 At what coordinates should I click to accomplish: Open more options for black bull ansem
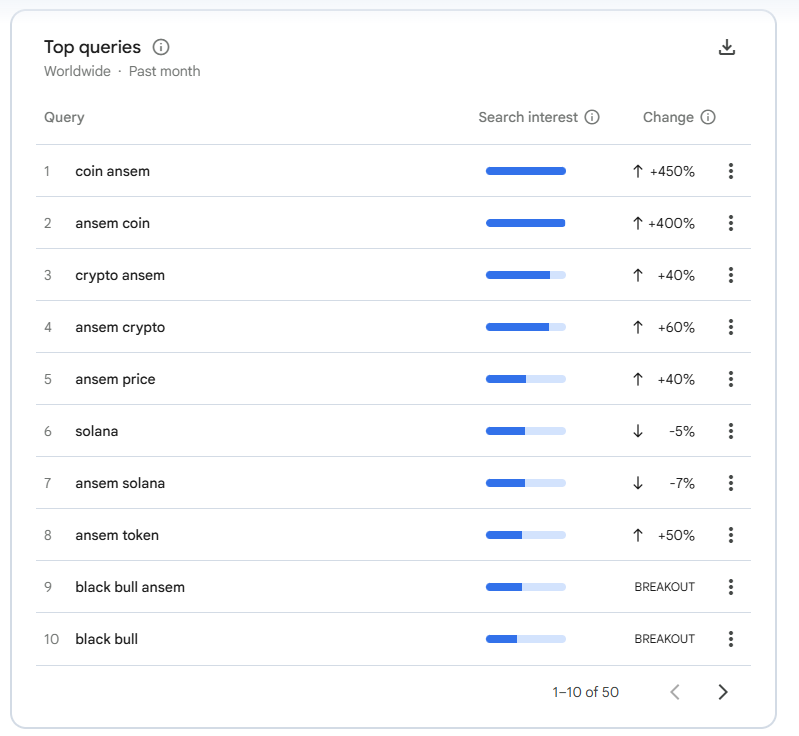pos(731,587)
